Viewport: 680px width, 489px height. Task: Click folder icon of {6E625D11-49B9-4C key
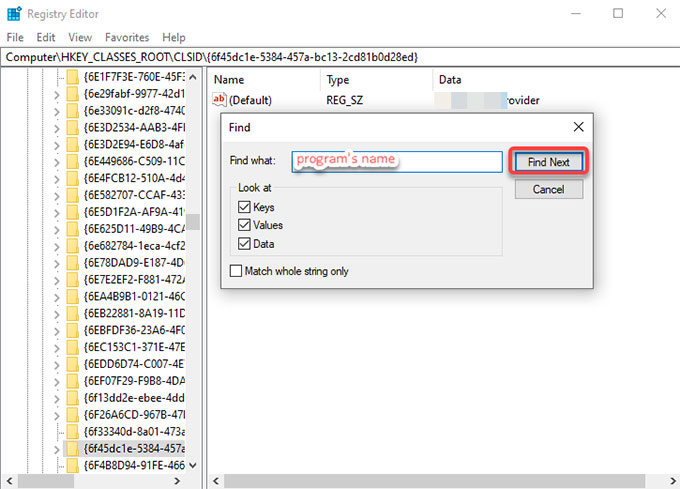pyautogui.click(x=72, y=229)
